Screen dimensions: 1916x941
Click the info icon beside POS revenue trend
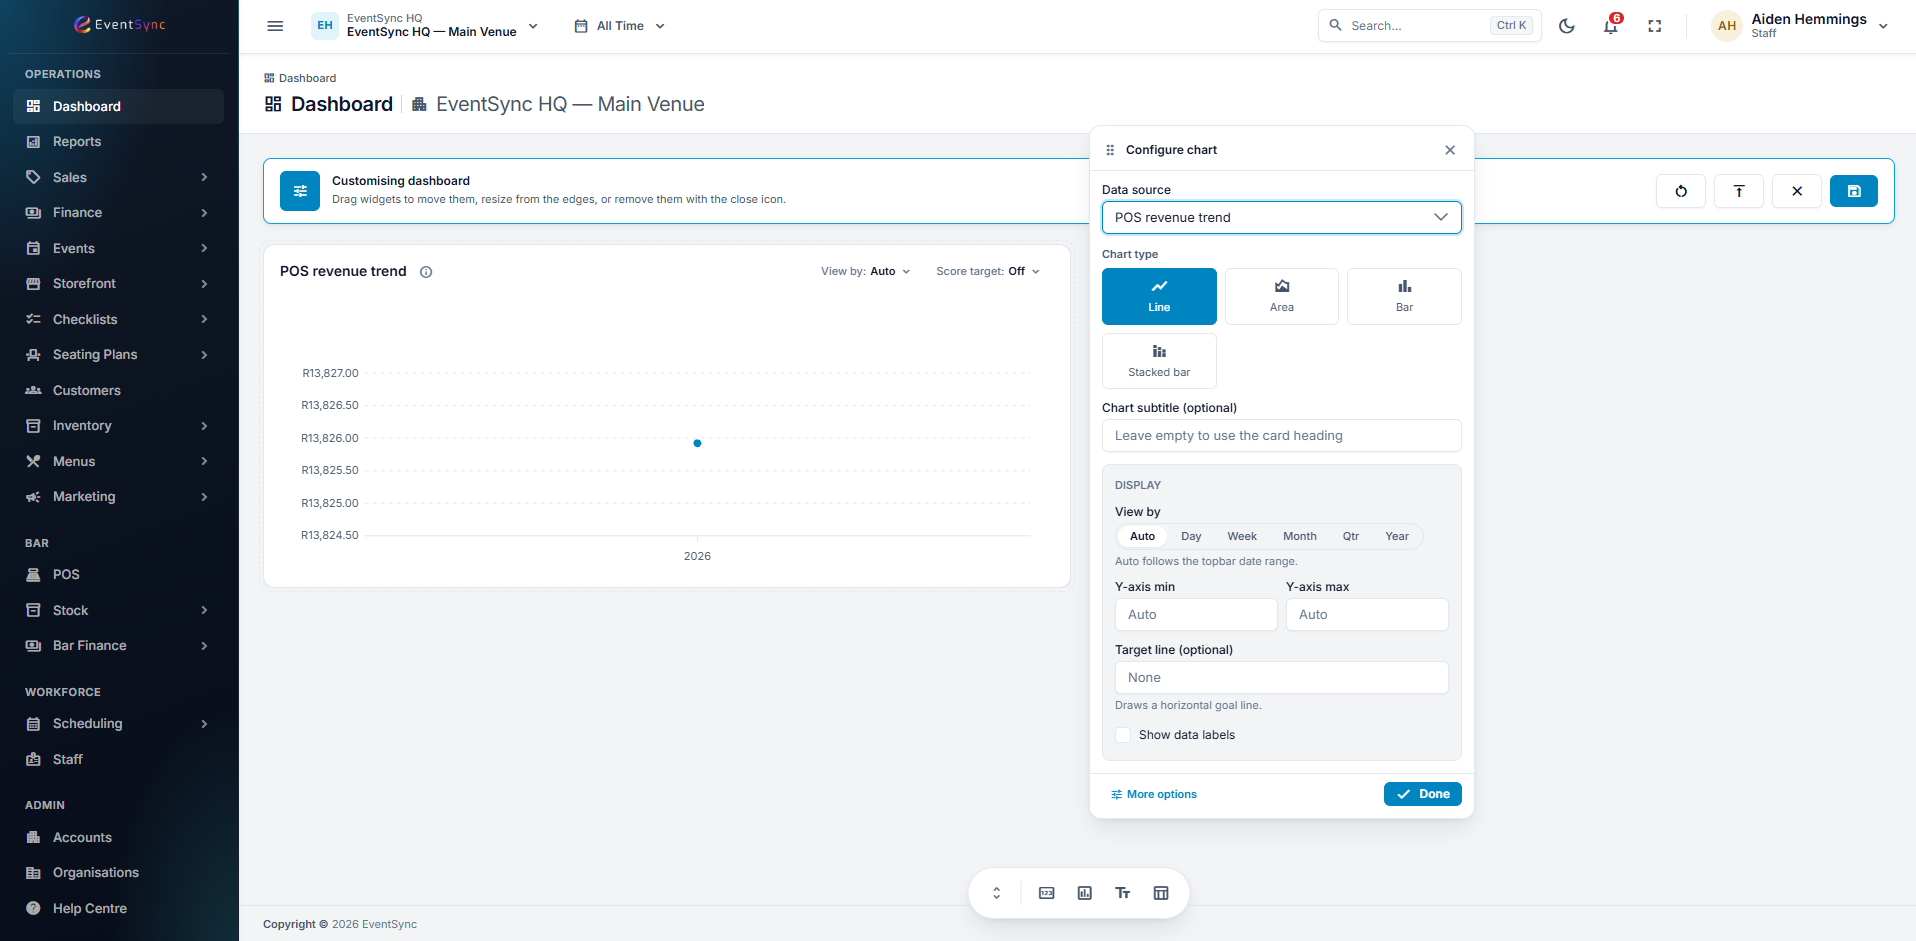point(426,272)
